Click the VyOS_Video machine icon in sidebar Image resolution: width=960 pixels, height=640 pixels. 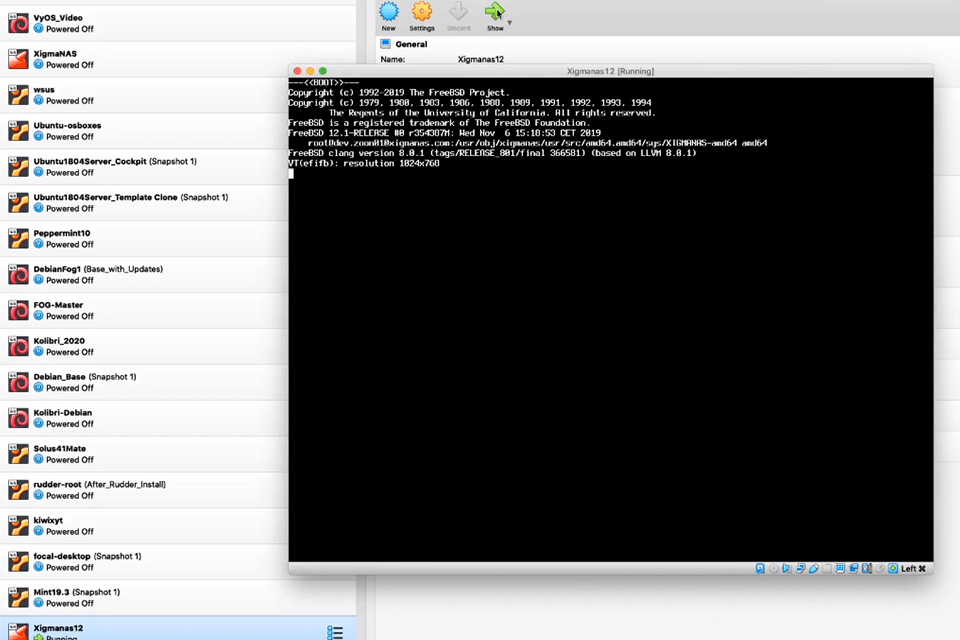[x=17, y=22]
